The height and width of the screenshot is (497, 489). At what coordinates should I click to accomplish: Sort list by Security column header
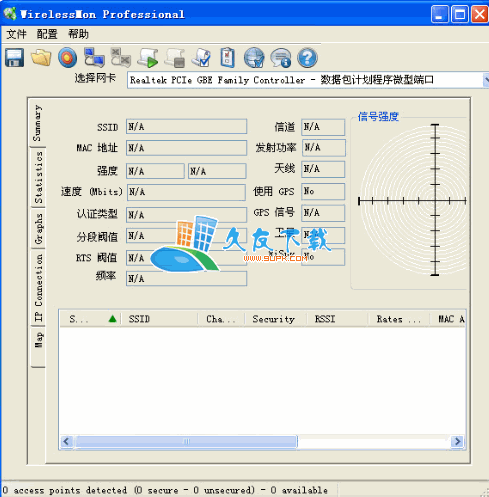tap(276, 319)
